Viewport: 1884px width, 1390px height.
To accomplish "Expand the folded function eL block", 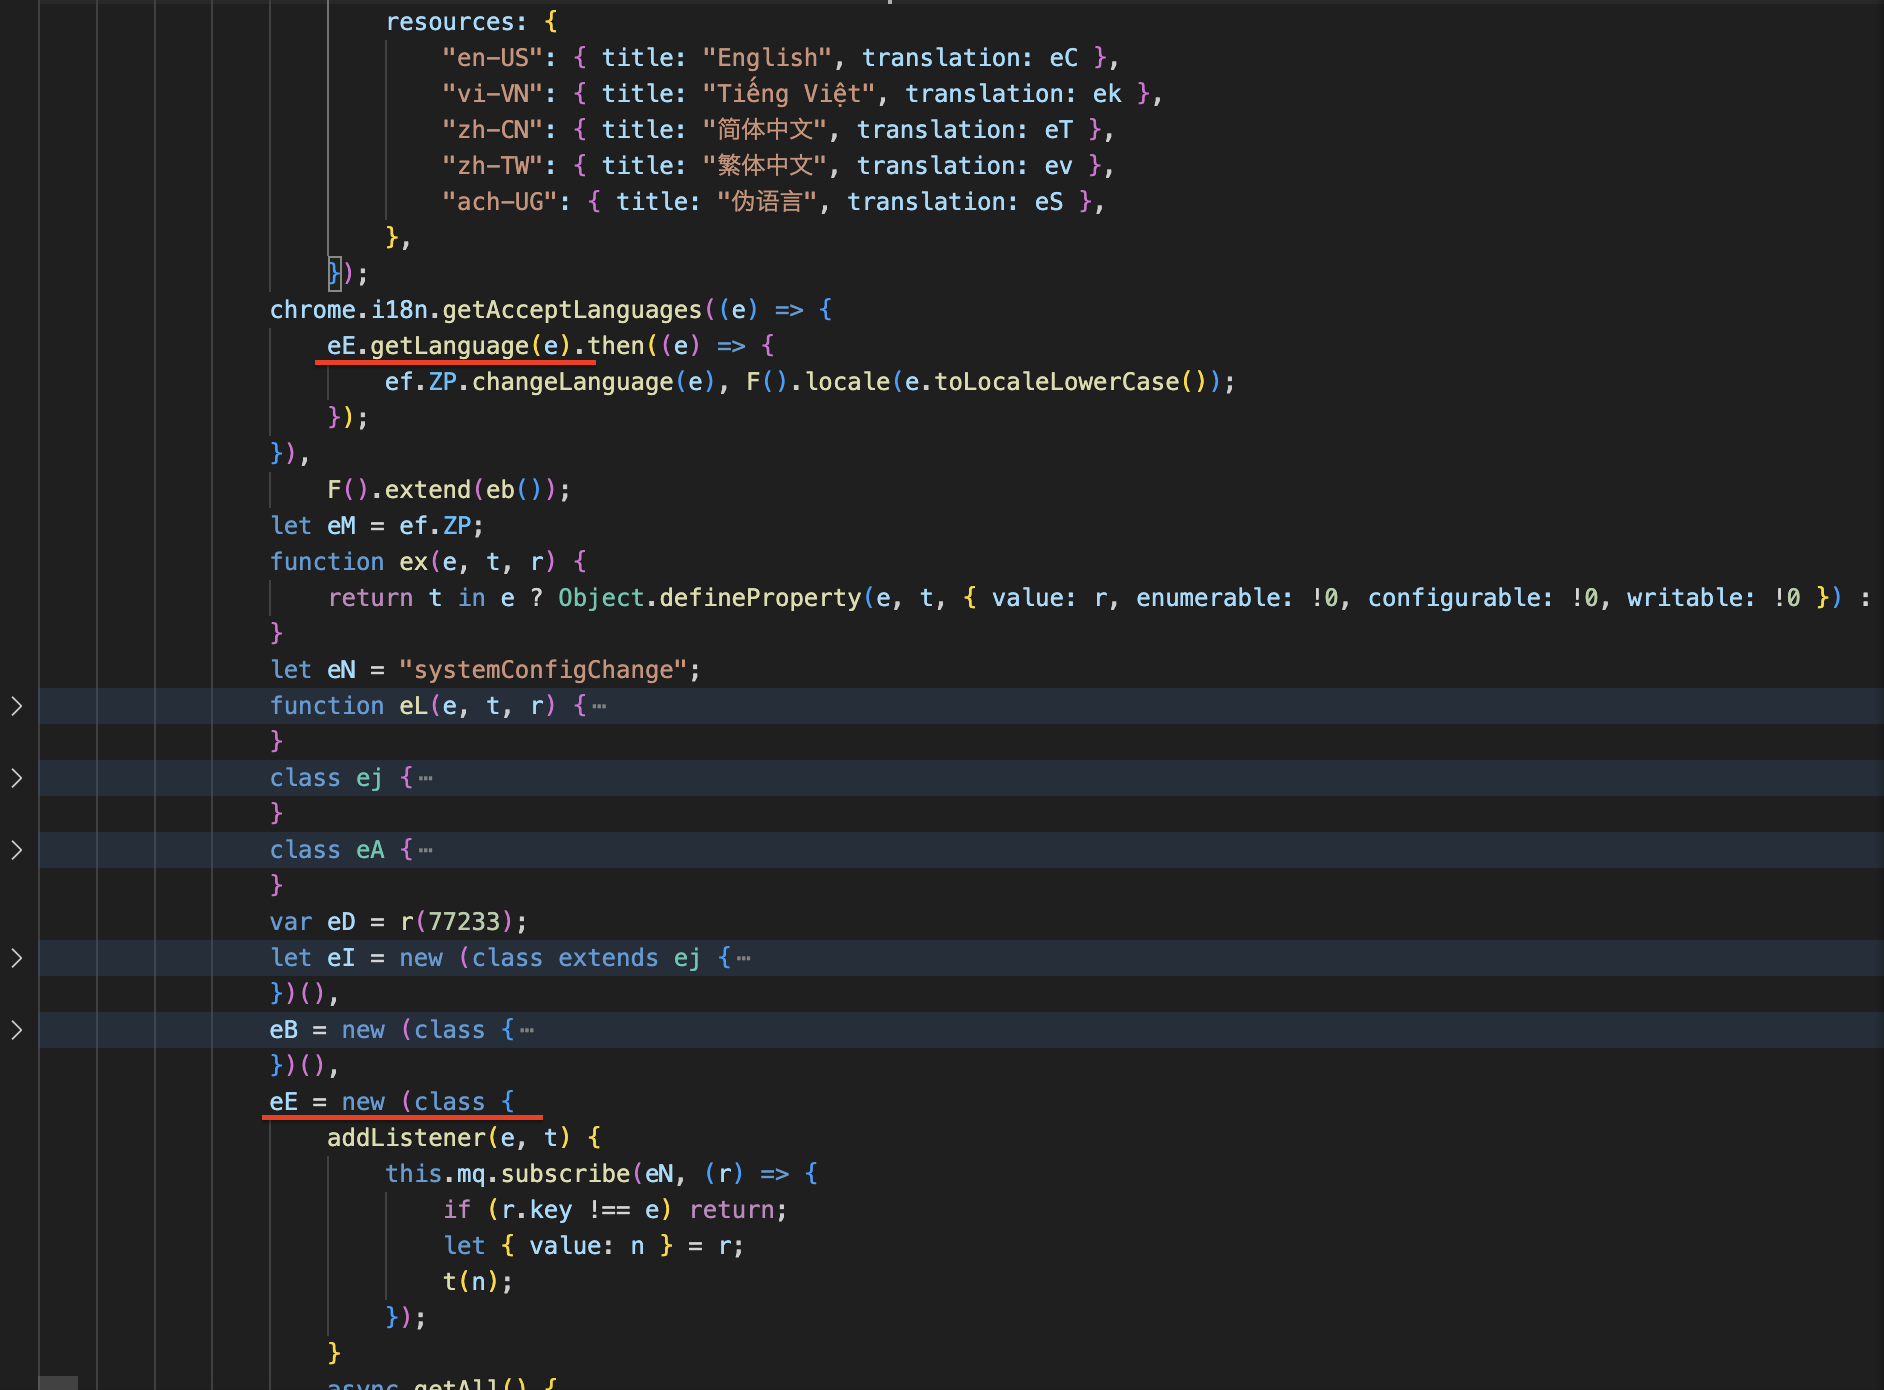I will (x=17, y=706).
